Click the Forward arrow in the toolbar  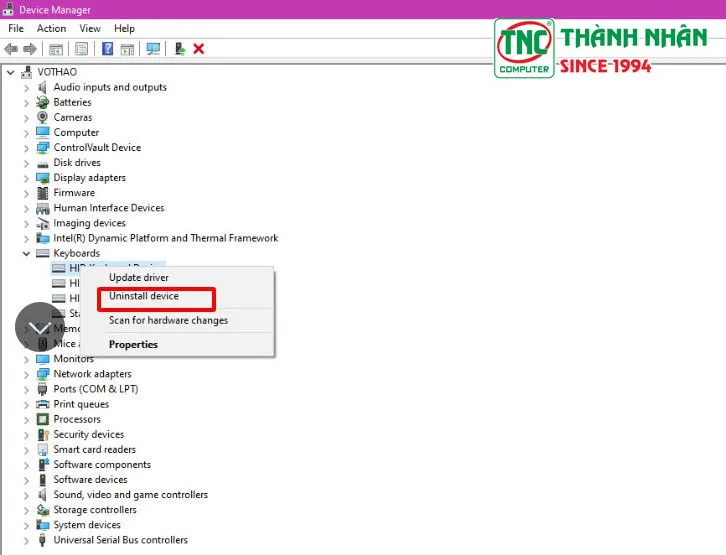pos(31,48)
